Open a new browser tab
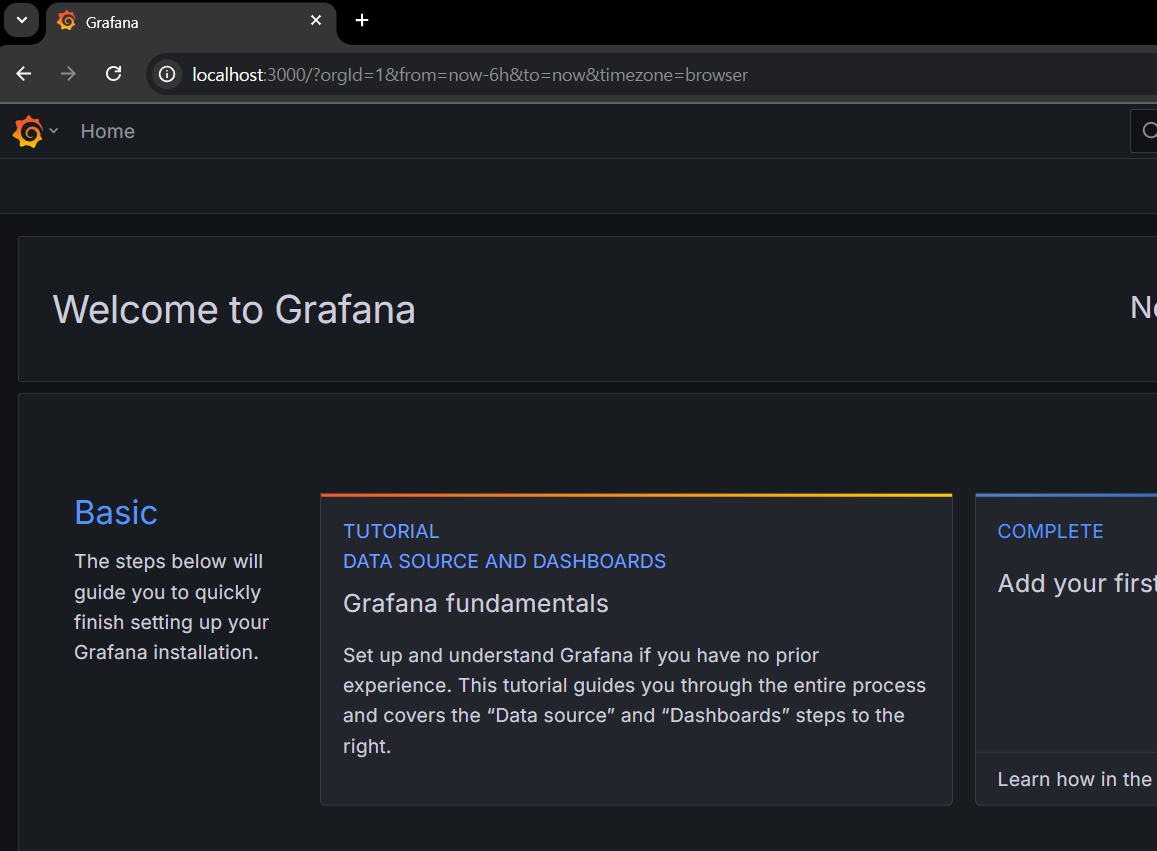 point(362,21)
